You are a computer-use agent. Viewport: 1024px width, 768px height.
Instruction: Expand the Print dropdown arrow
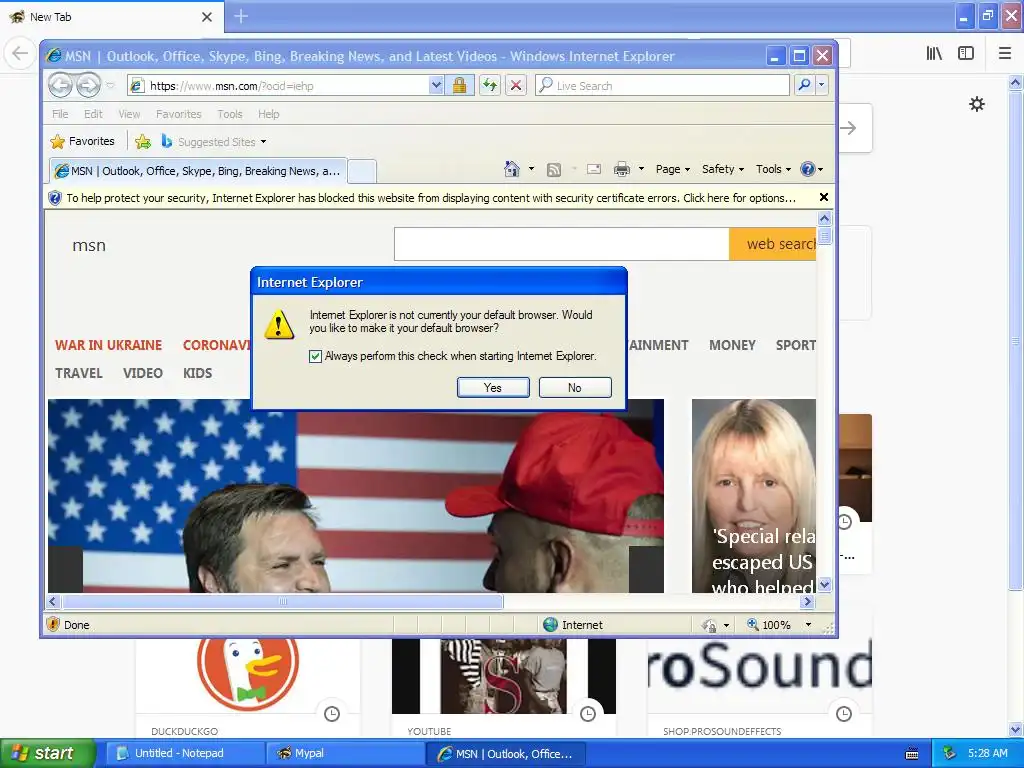(641, 169)
